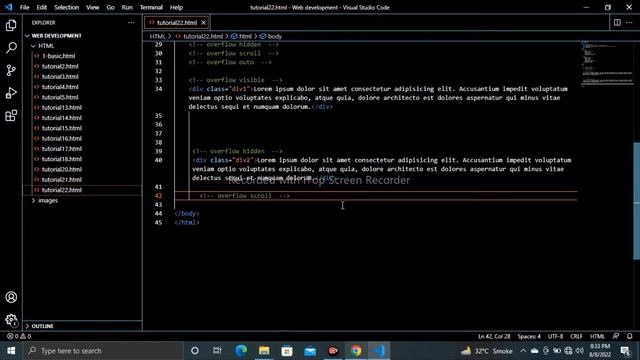Open the Manage gear icon
640x360 pixels.
(11, 320)
